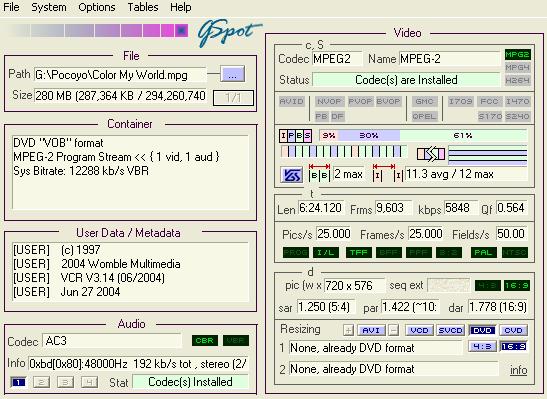Click the frame type percentage bar
The height and width of the screenshot is (399, 547).
[423, 135]
